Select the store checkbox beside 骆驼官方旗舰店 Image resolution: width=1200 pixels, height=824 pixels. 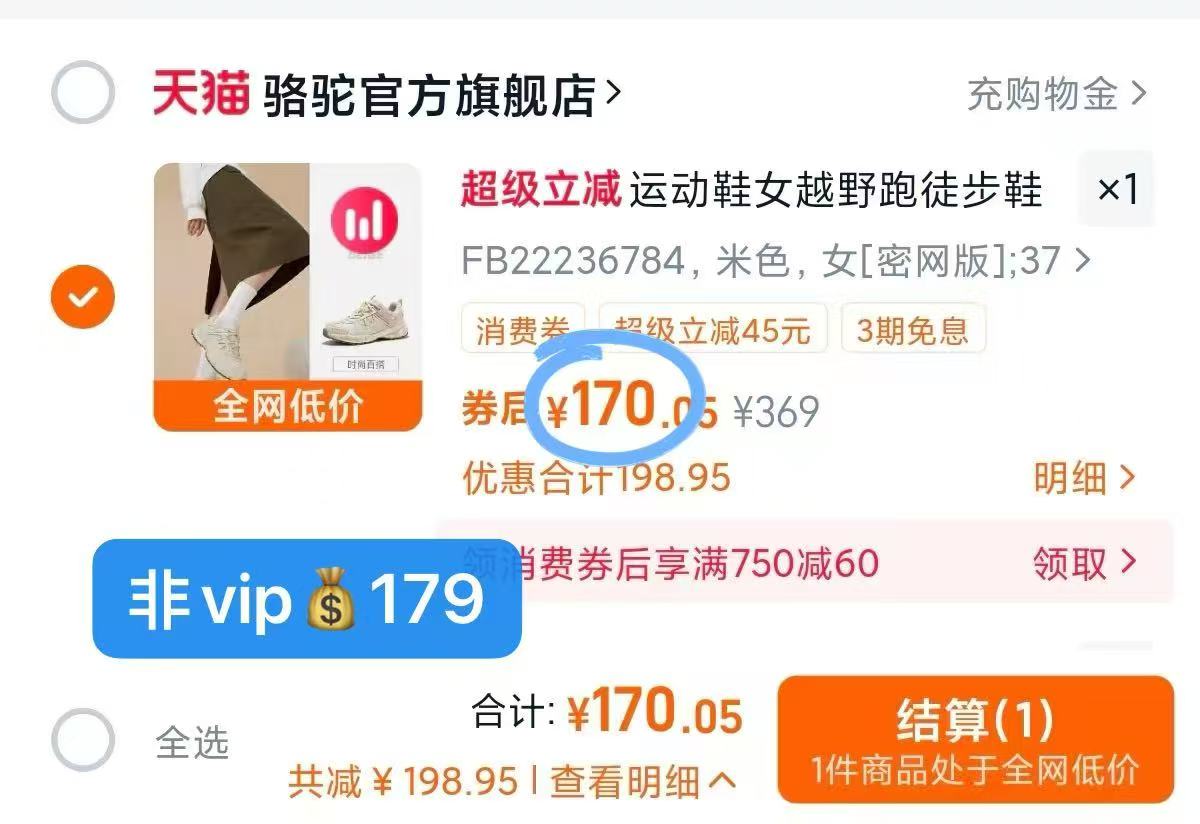[83, 93]
